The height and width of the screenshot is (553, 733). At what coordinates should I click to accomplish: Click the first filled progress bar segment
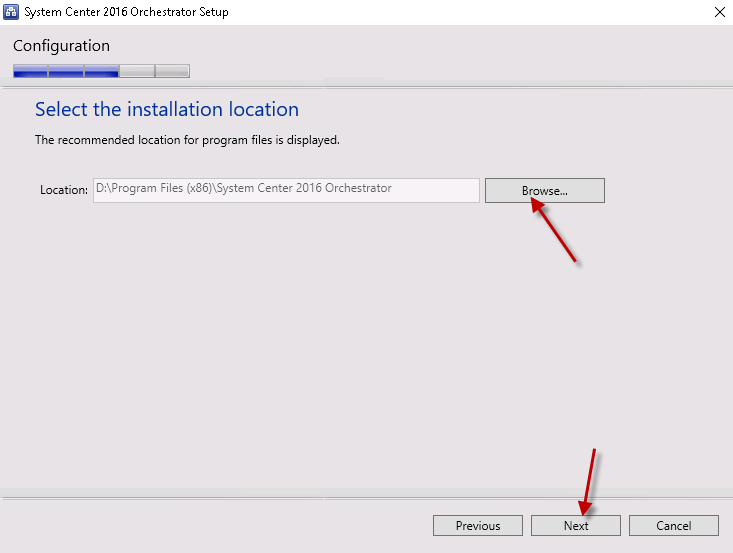tap(30, 71)
